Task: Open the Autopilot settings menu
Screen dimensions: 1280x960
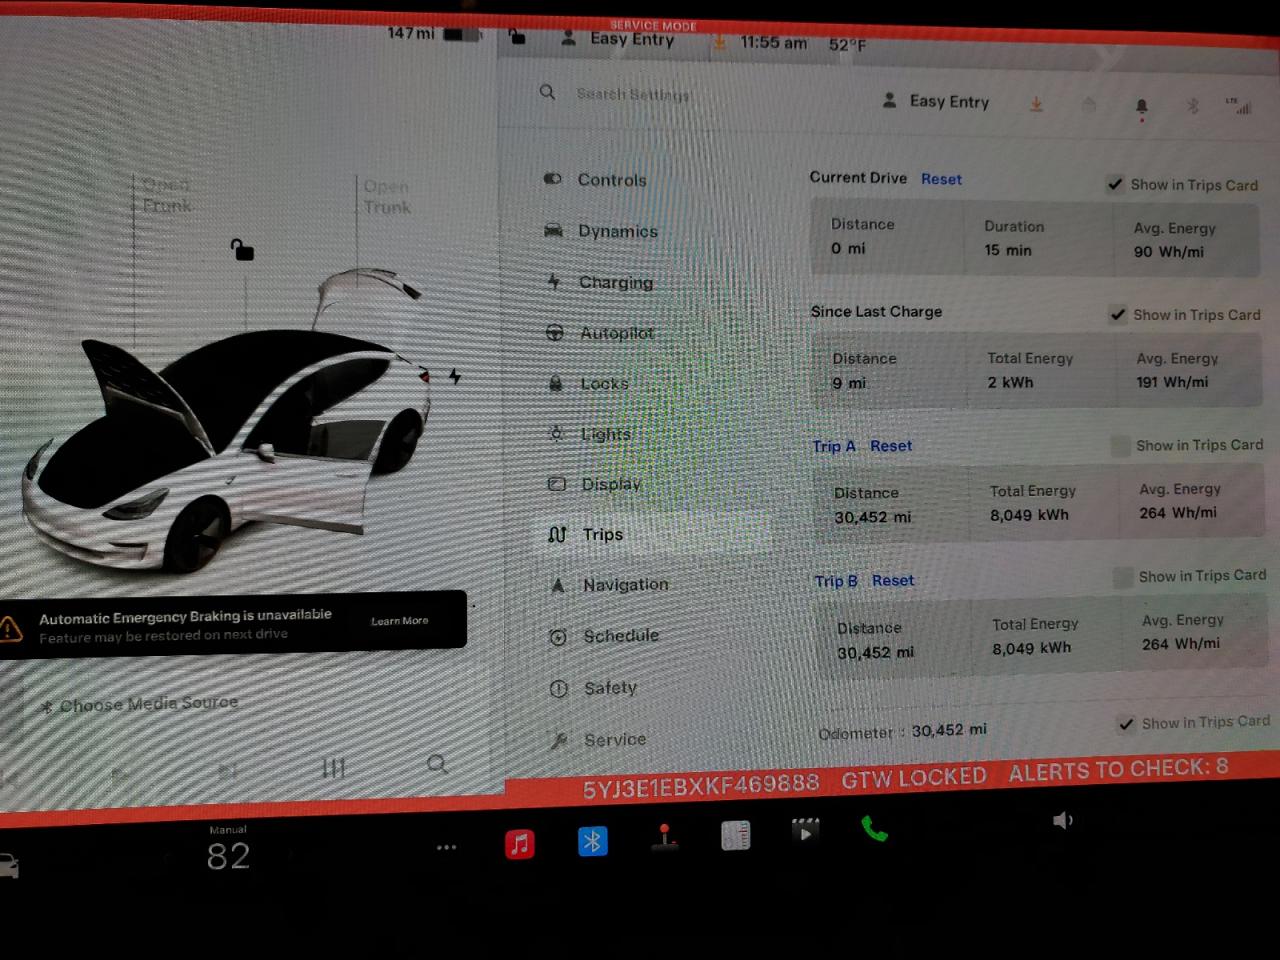Action: (617, 333)
